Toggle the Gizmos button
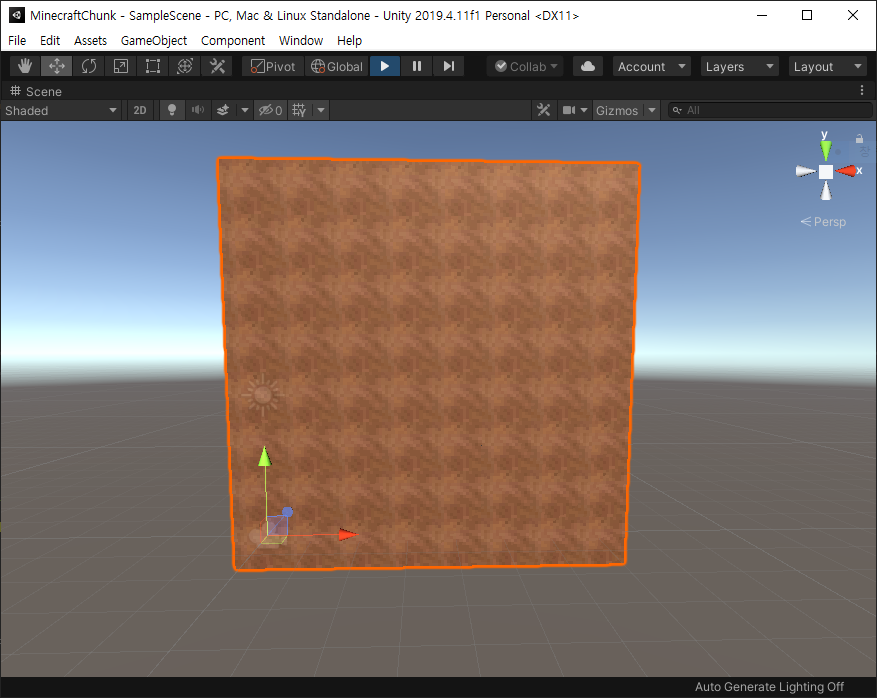This screenshot has width=877, height=698. pyautogui.click(x=617, y=110)
